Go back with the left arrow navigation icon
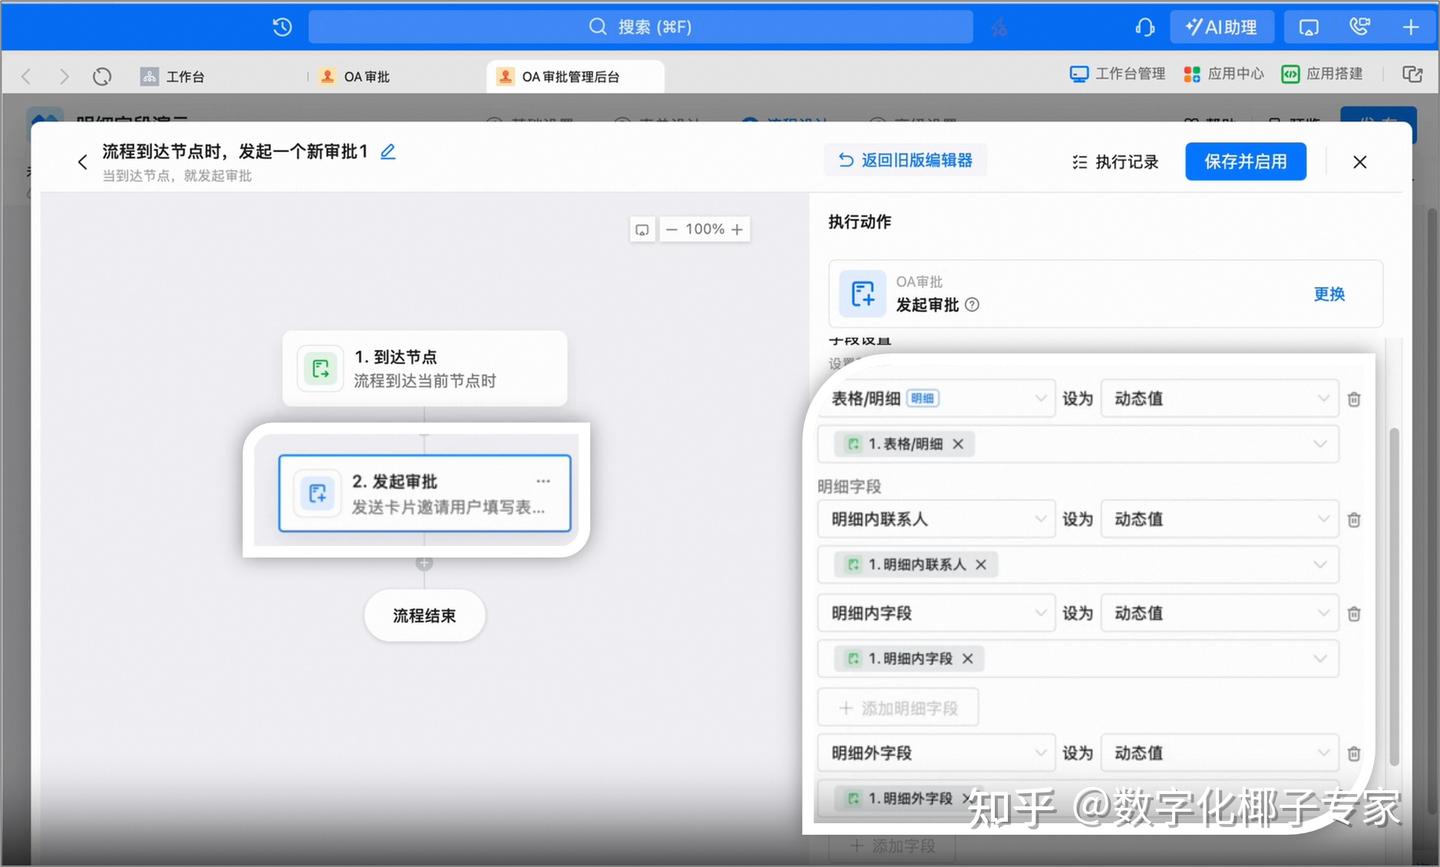 pos(26,76)
